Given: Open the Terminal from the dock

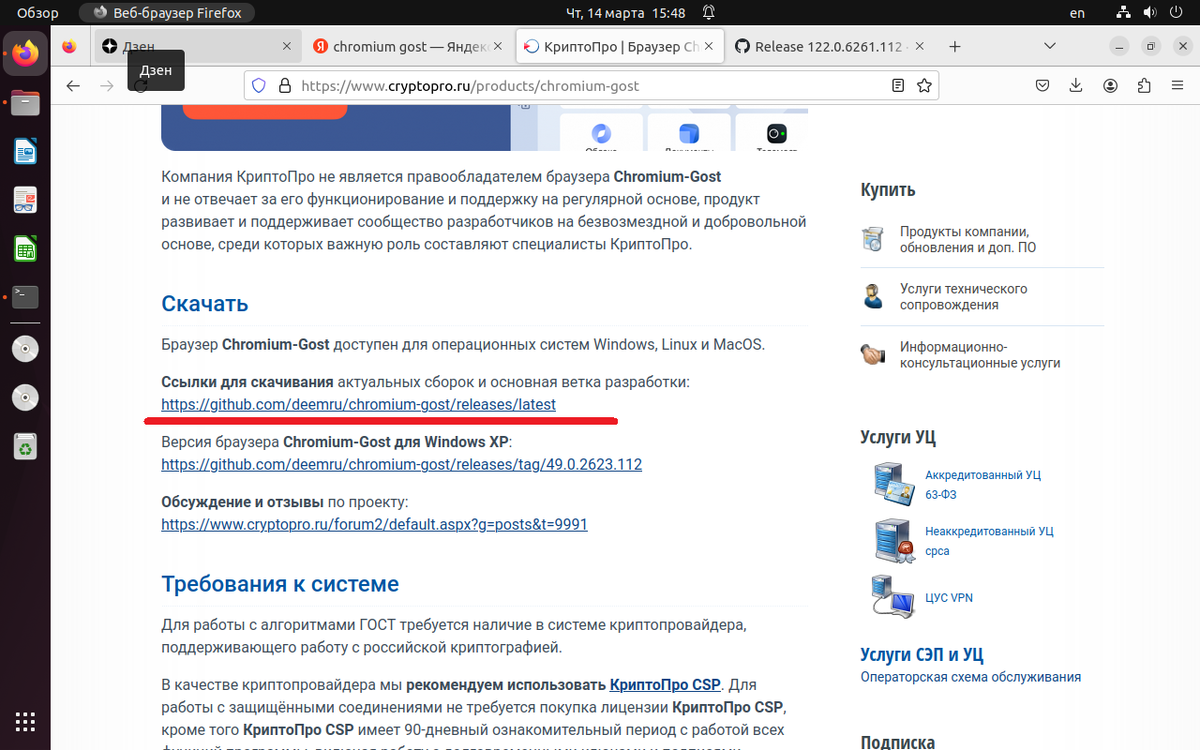Looking at the screenshot, I should (x=25, y=297).
